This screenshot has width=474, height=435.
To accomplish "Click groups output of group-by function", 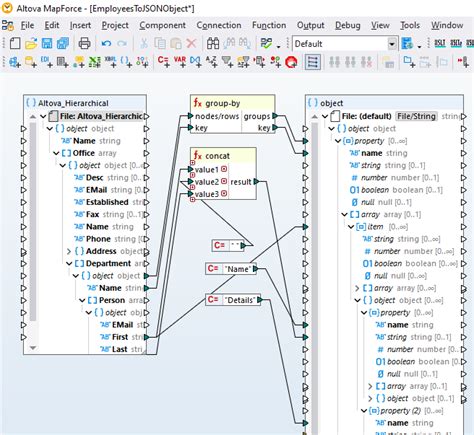I will (275, 116).
